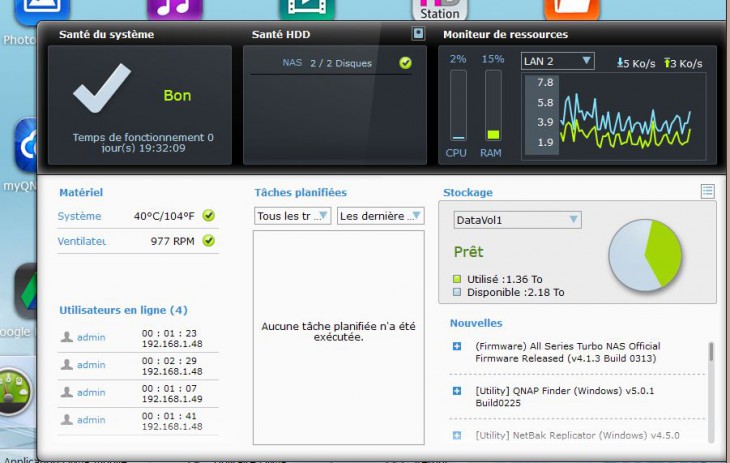
Task: Click the '977 RPM' fan value
Action: coord(172,241)
